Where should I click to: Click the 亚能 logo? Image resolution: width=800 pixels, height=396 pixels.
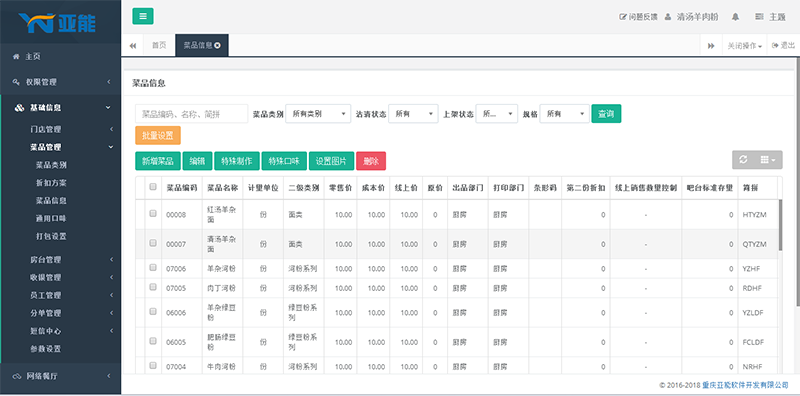[57, 22]
